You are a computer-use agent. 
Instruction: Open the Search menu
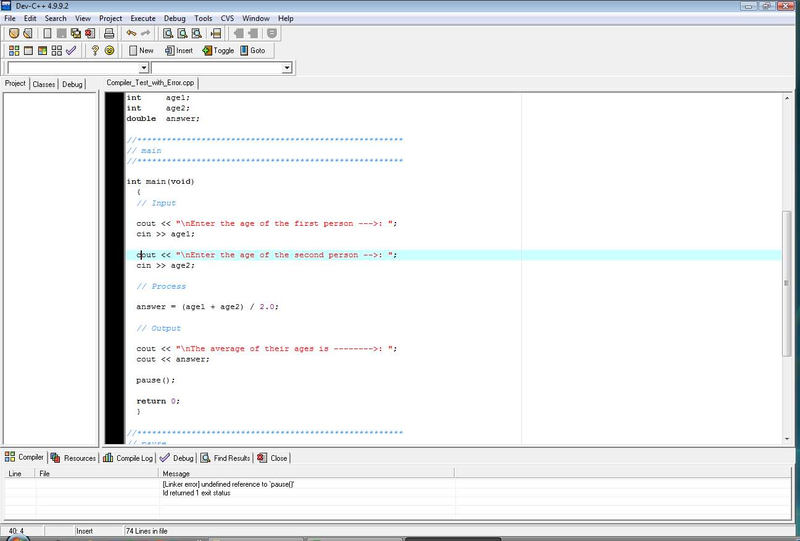(56, 18)
